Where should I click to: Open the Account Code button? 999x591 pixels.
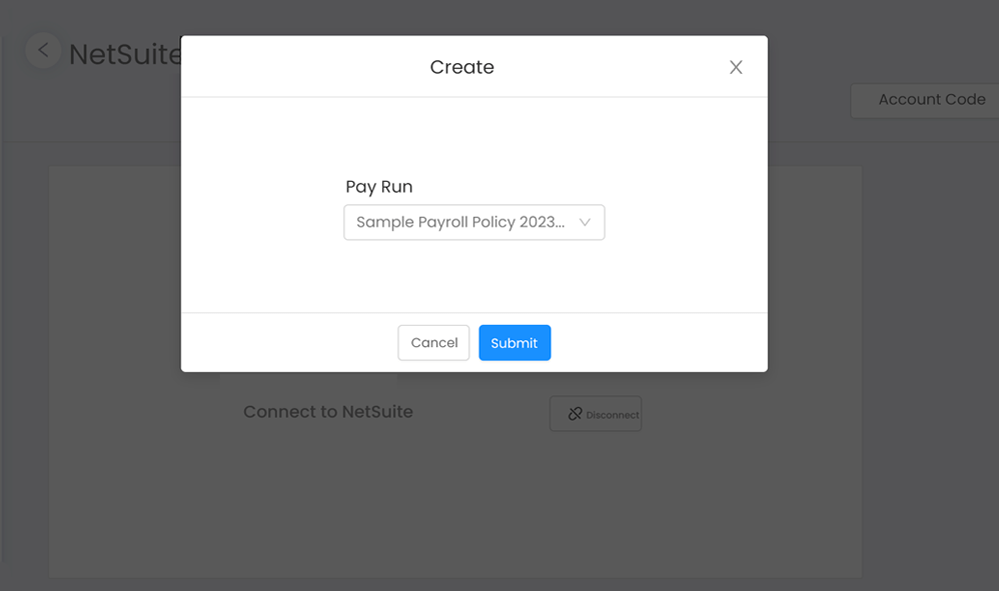(x=925, y=100)
